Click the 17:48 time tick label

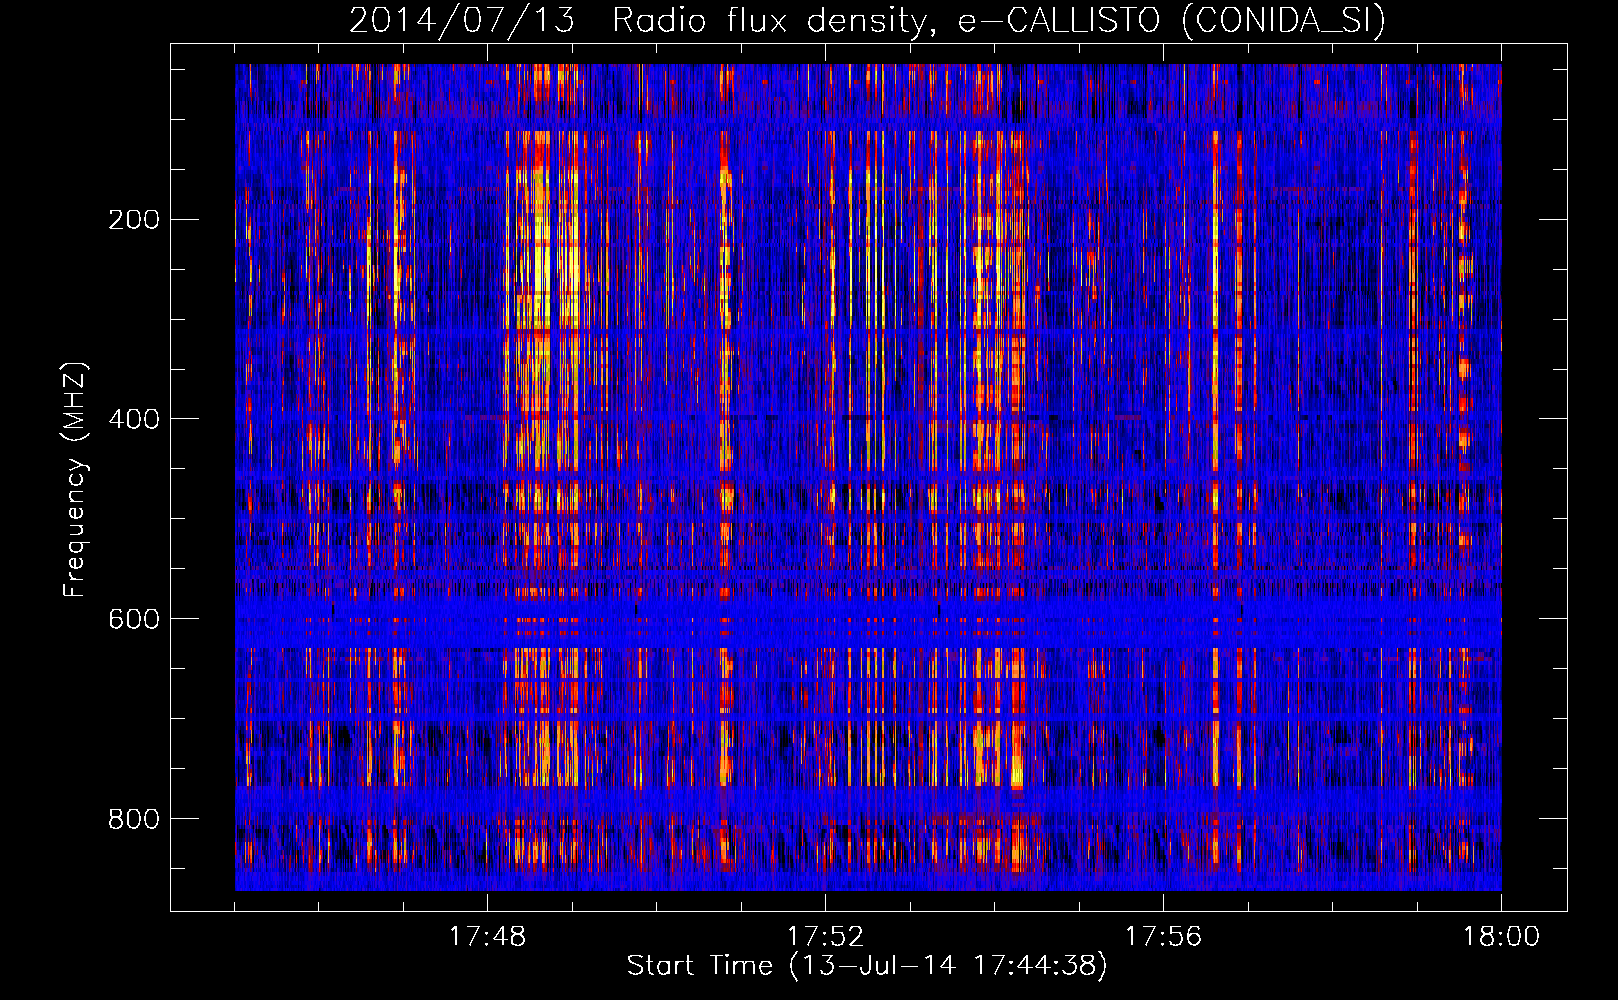click(487, 937)
